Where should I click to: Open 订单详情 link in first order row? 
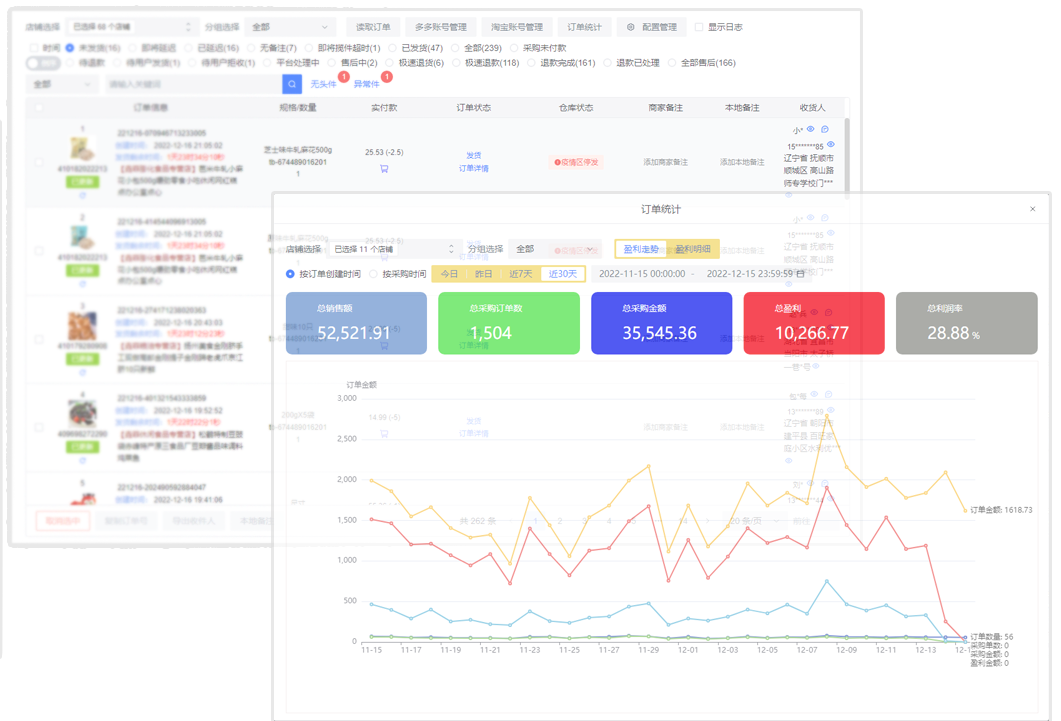click(474, 168)
